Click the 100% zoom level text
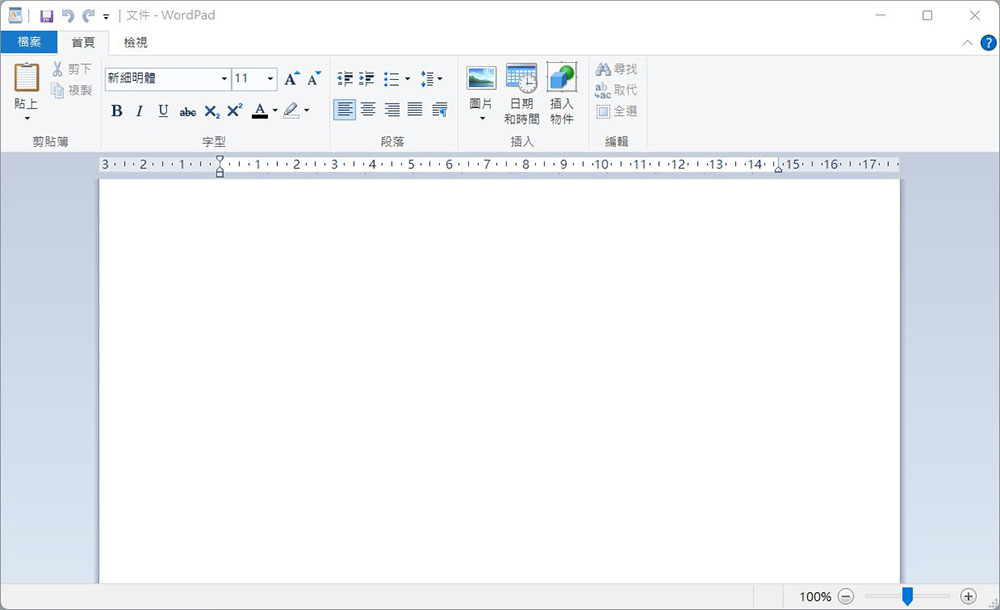Screen dimensions: 1000x610 pyautogui.click(x=815, y=597)
